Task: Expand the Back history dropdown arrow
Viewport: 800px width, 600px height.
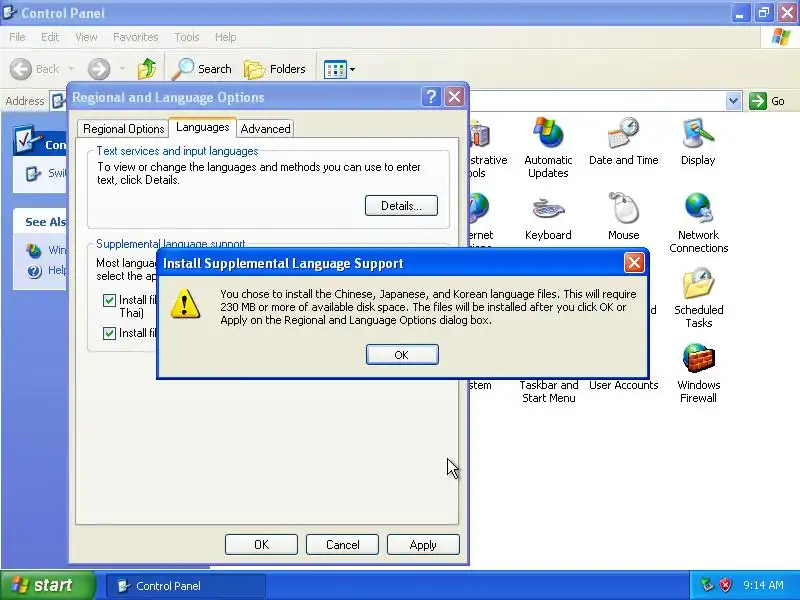Action: click(71, 68)
